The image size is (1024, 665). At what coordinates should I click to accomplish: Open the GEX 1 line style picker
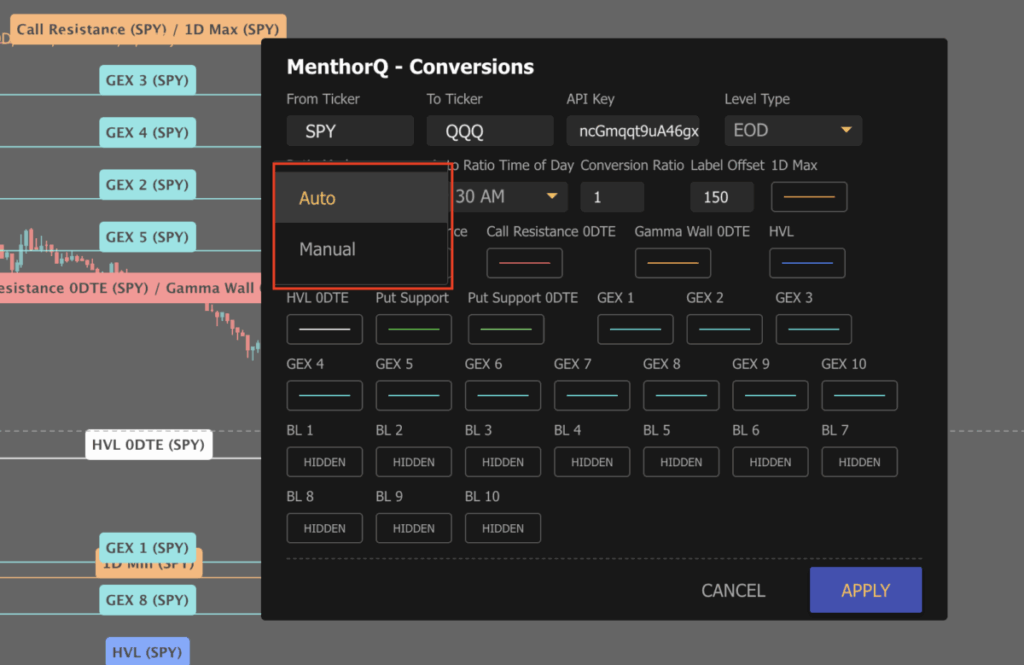click(x=635, y=329)
